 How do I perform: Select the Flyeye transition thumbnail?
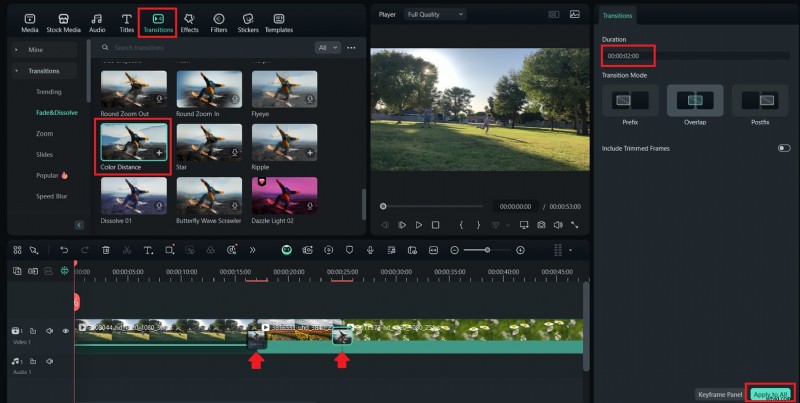284,89
